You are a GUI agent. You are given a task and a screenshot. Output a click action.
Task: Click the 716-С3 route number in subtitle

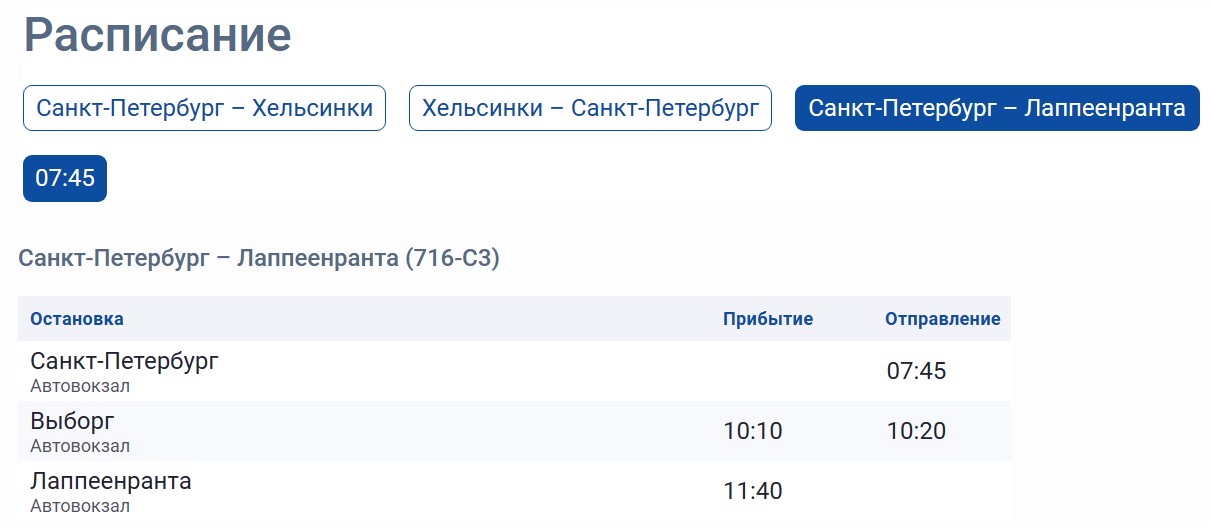(x=452, y=259)
